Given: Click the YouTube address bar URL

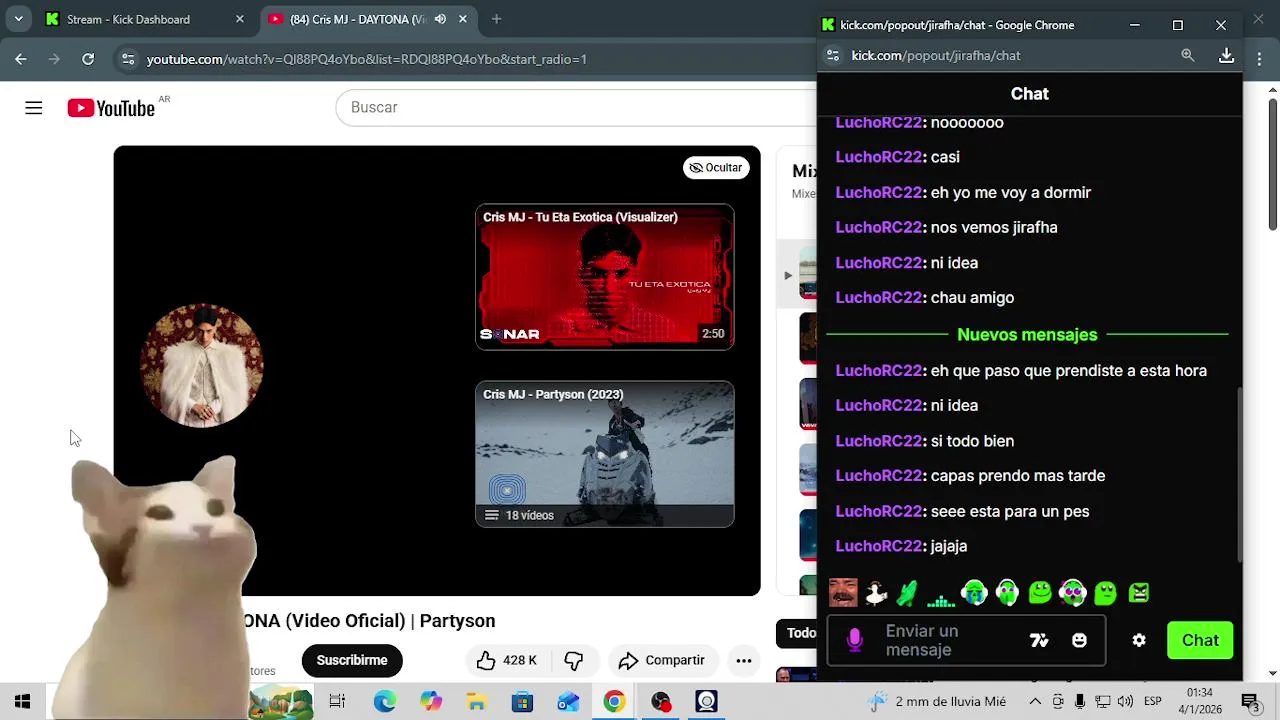Looking at the screenshot, I should click(x=367, y=59).
